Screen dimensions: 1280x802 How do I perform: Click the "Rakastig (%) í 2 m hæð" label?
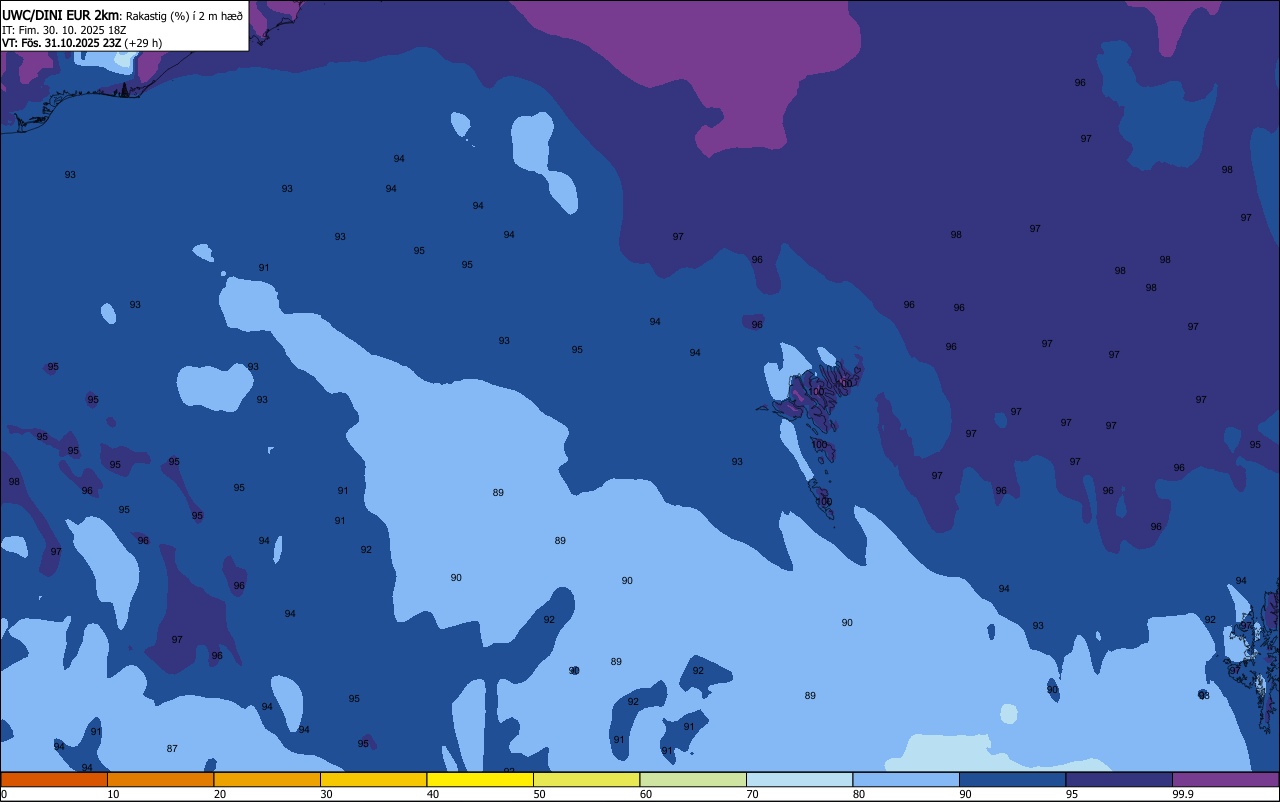pos(184,16)
